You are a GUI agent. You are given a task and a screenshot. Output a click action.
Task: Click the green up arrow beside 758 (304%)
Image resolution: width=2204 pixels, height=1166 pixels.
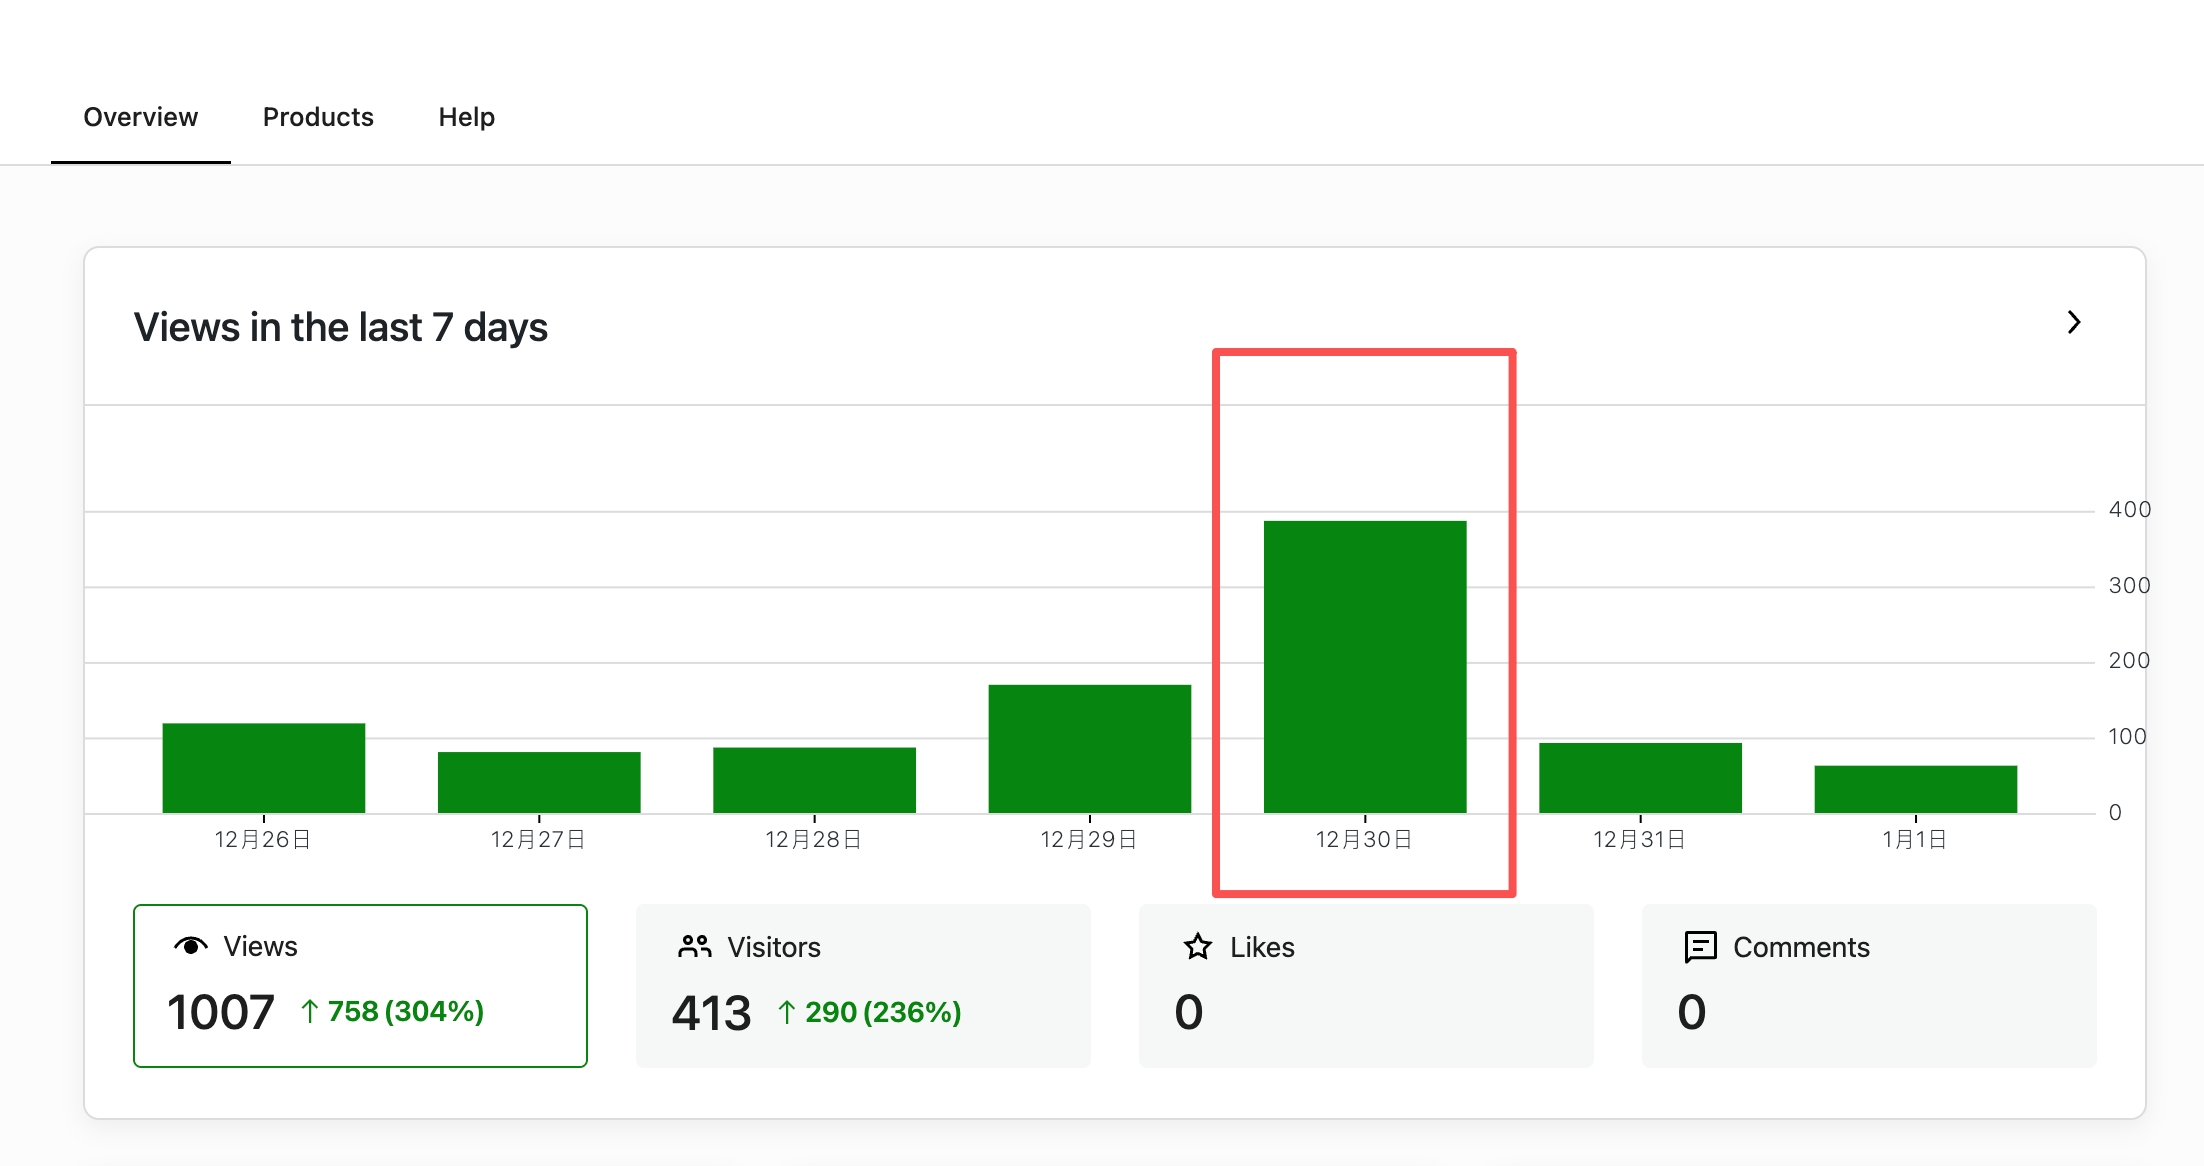point(310,1012)
